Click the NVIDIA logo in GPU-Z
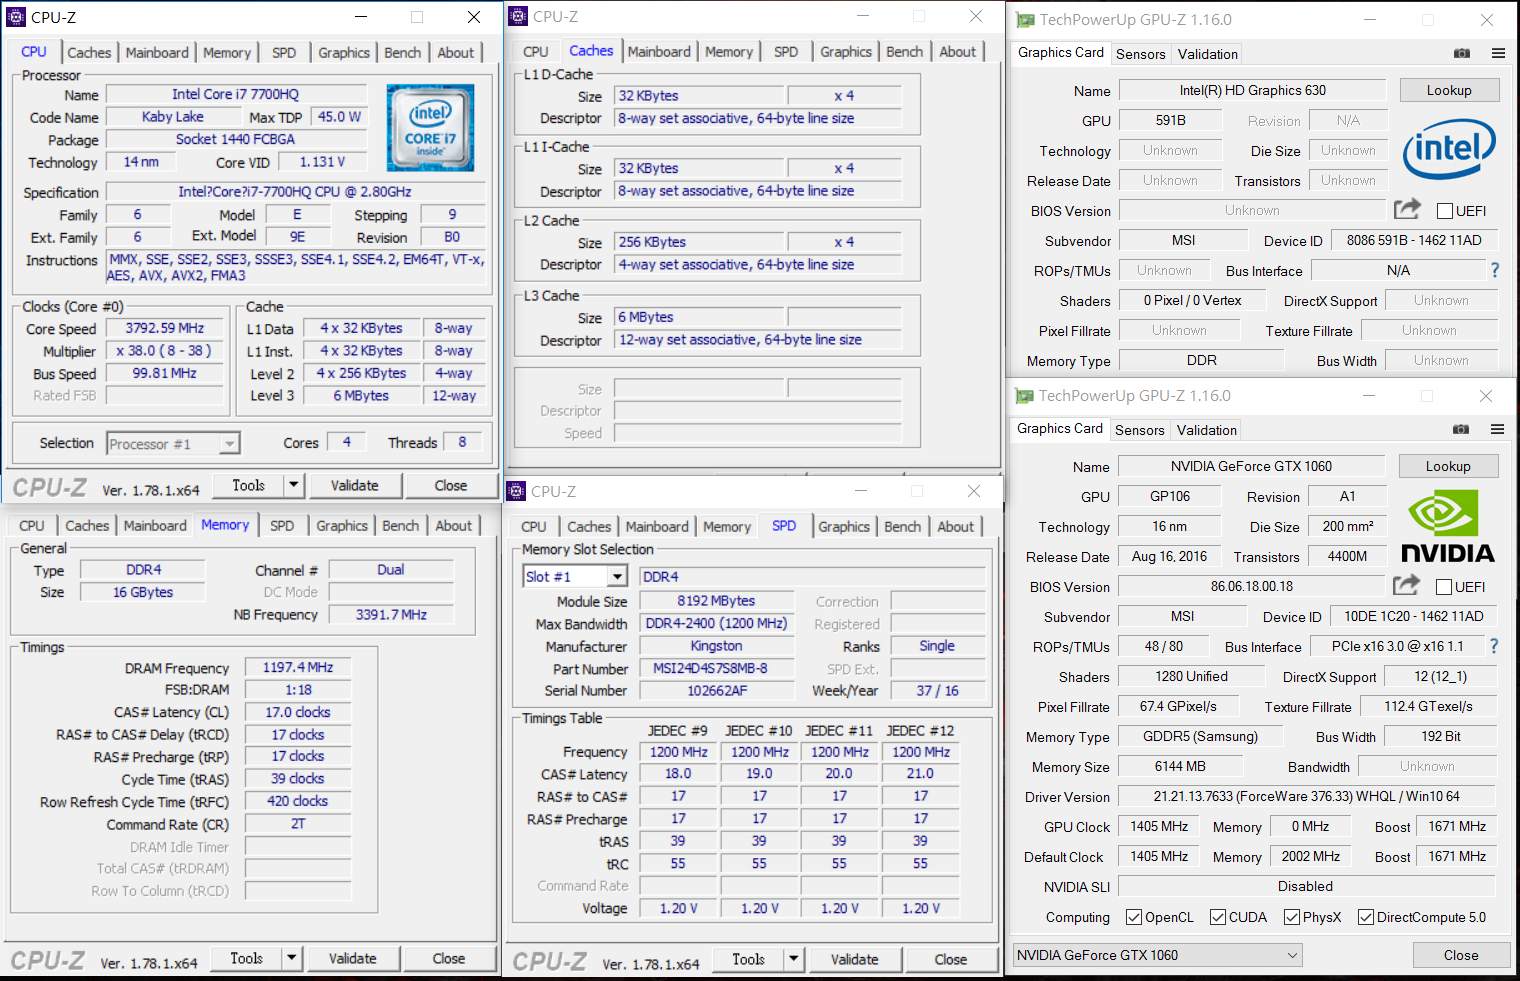The width and height of the screenshot is (1520, 981). click(1448, 527)
